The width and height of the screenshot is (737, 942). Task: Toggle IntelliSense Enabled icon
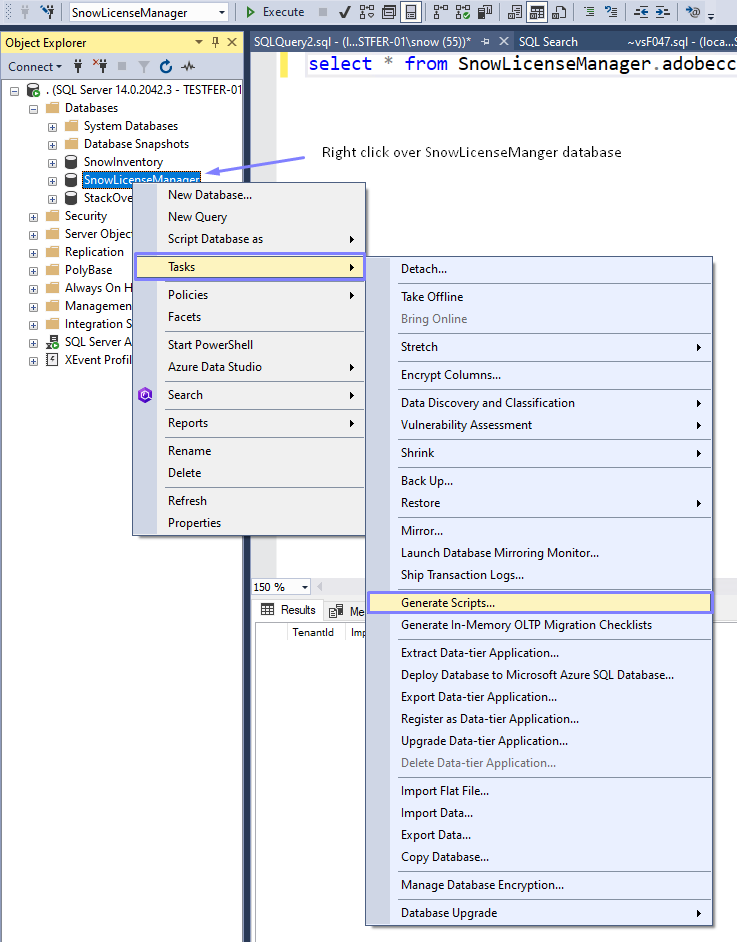(411, 12)
